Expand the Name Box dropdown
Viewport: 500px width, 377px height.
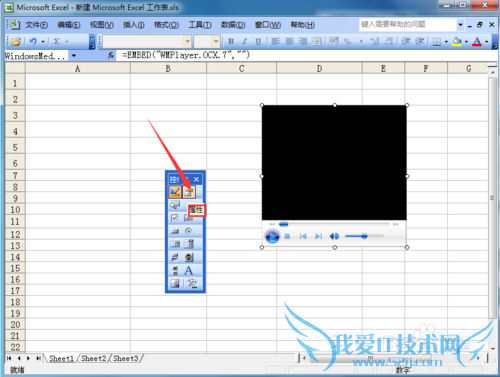tap(74, 56)
